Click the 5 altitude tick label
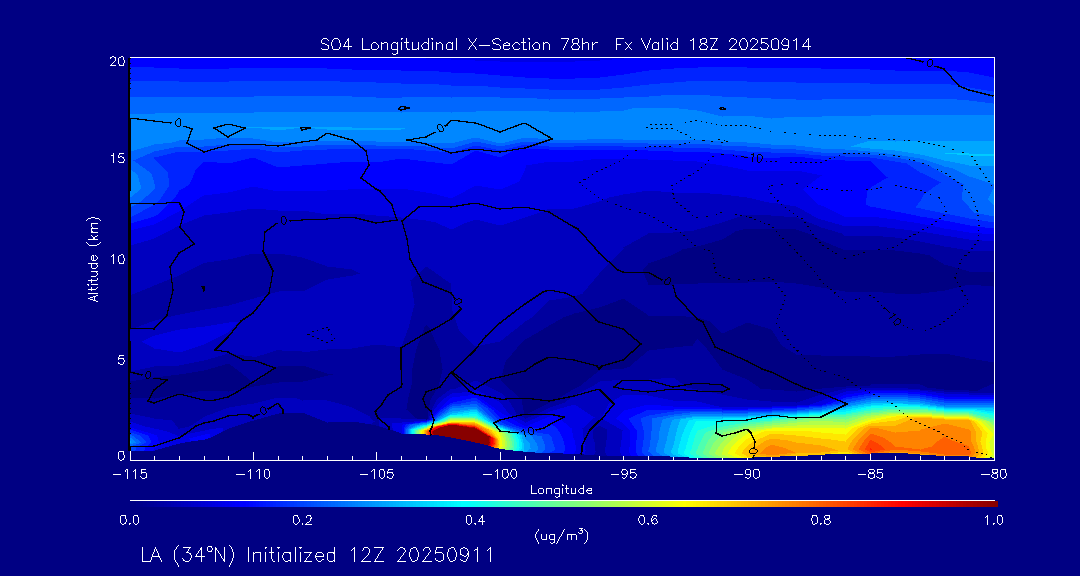Viewport: 1080px width, 576px height. pyautogui.click(x=120, y=359)
